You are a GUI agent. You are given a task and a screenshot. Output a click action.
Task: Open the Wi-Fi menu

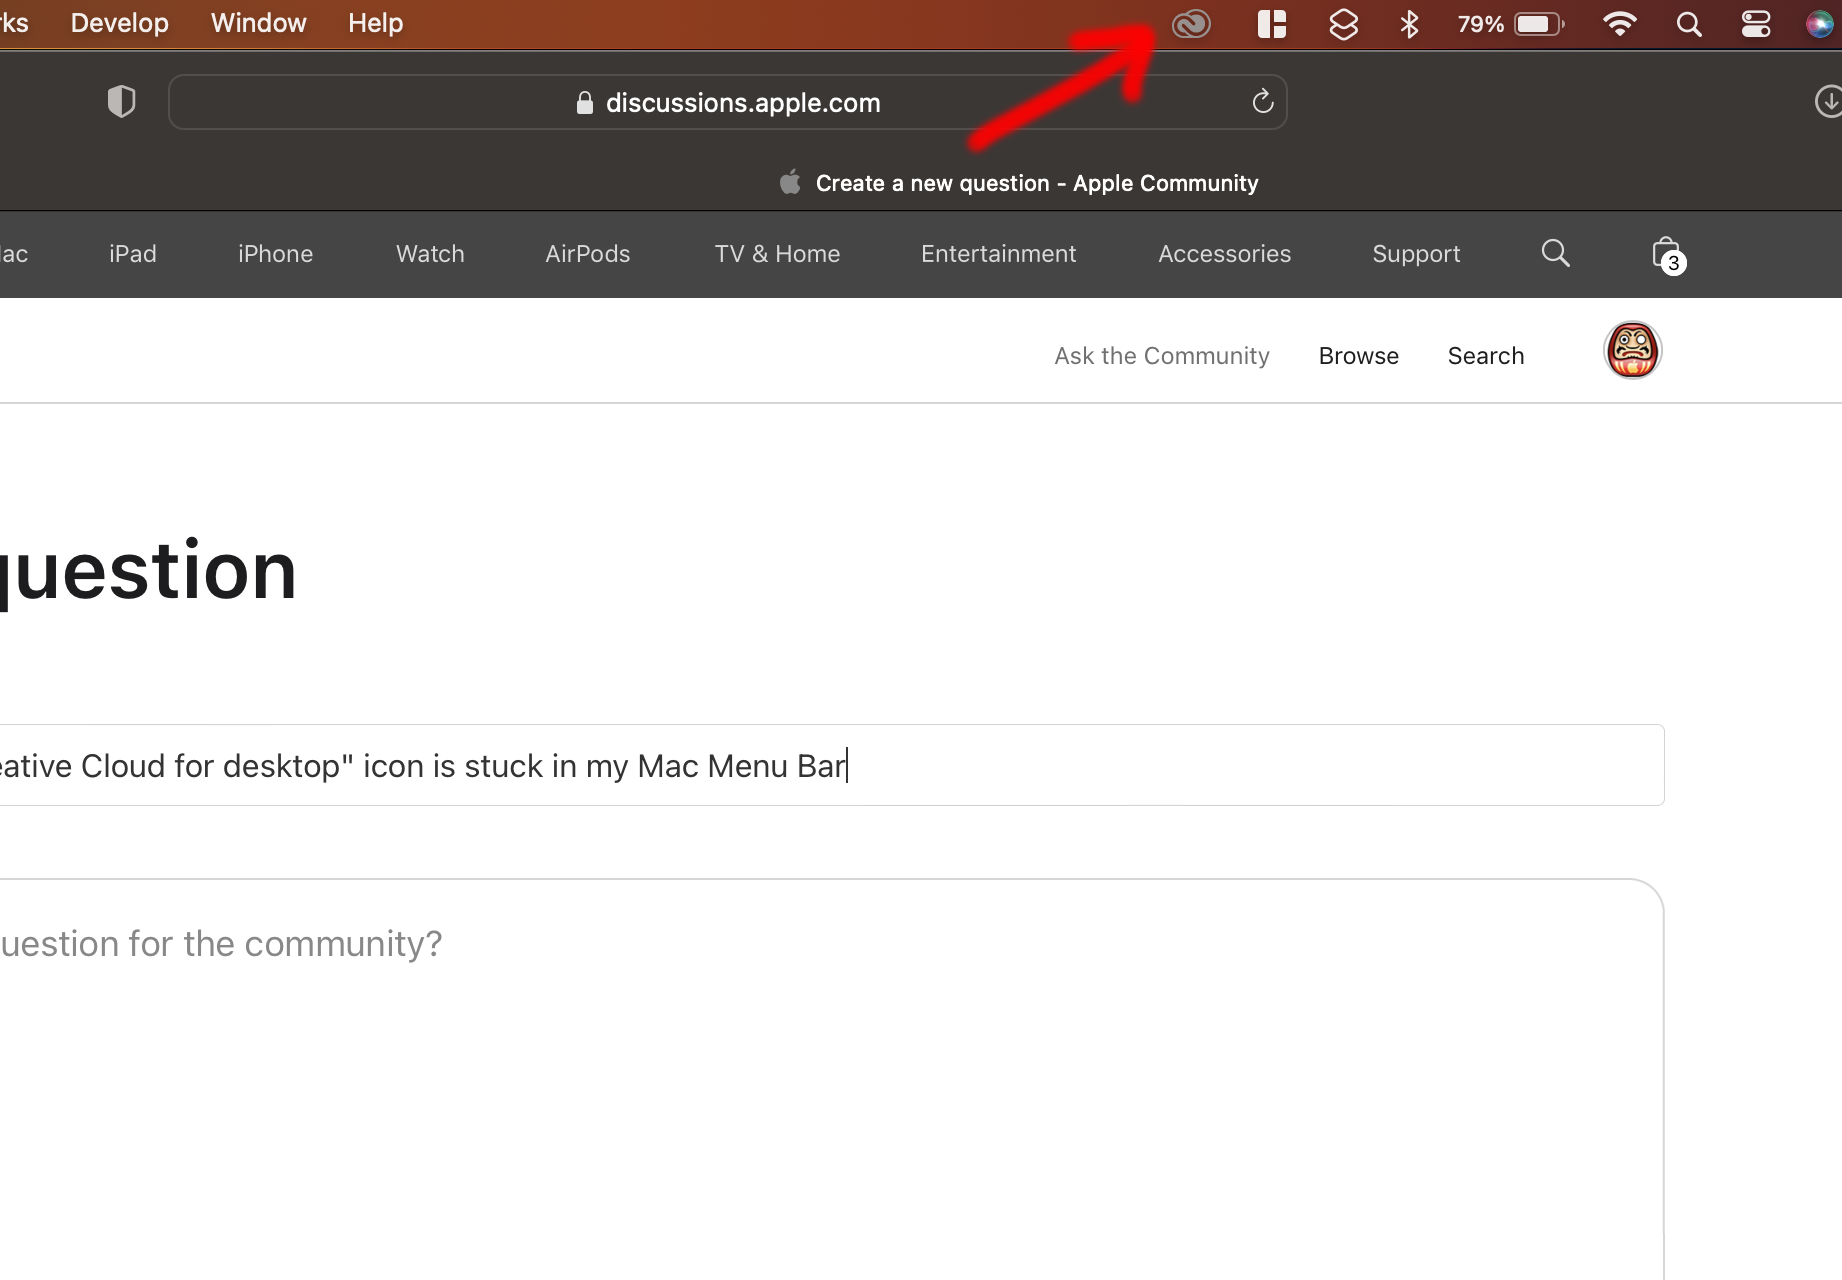coord(1619,24)
